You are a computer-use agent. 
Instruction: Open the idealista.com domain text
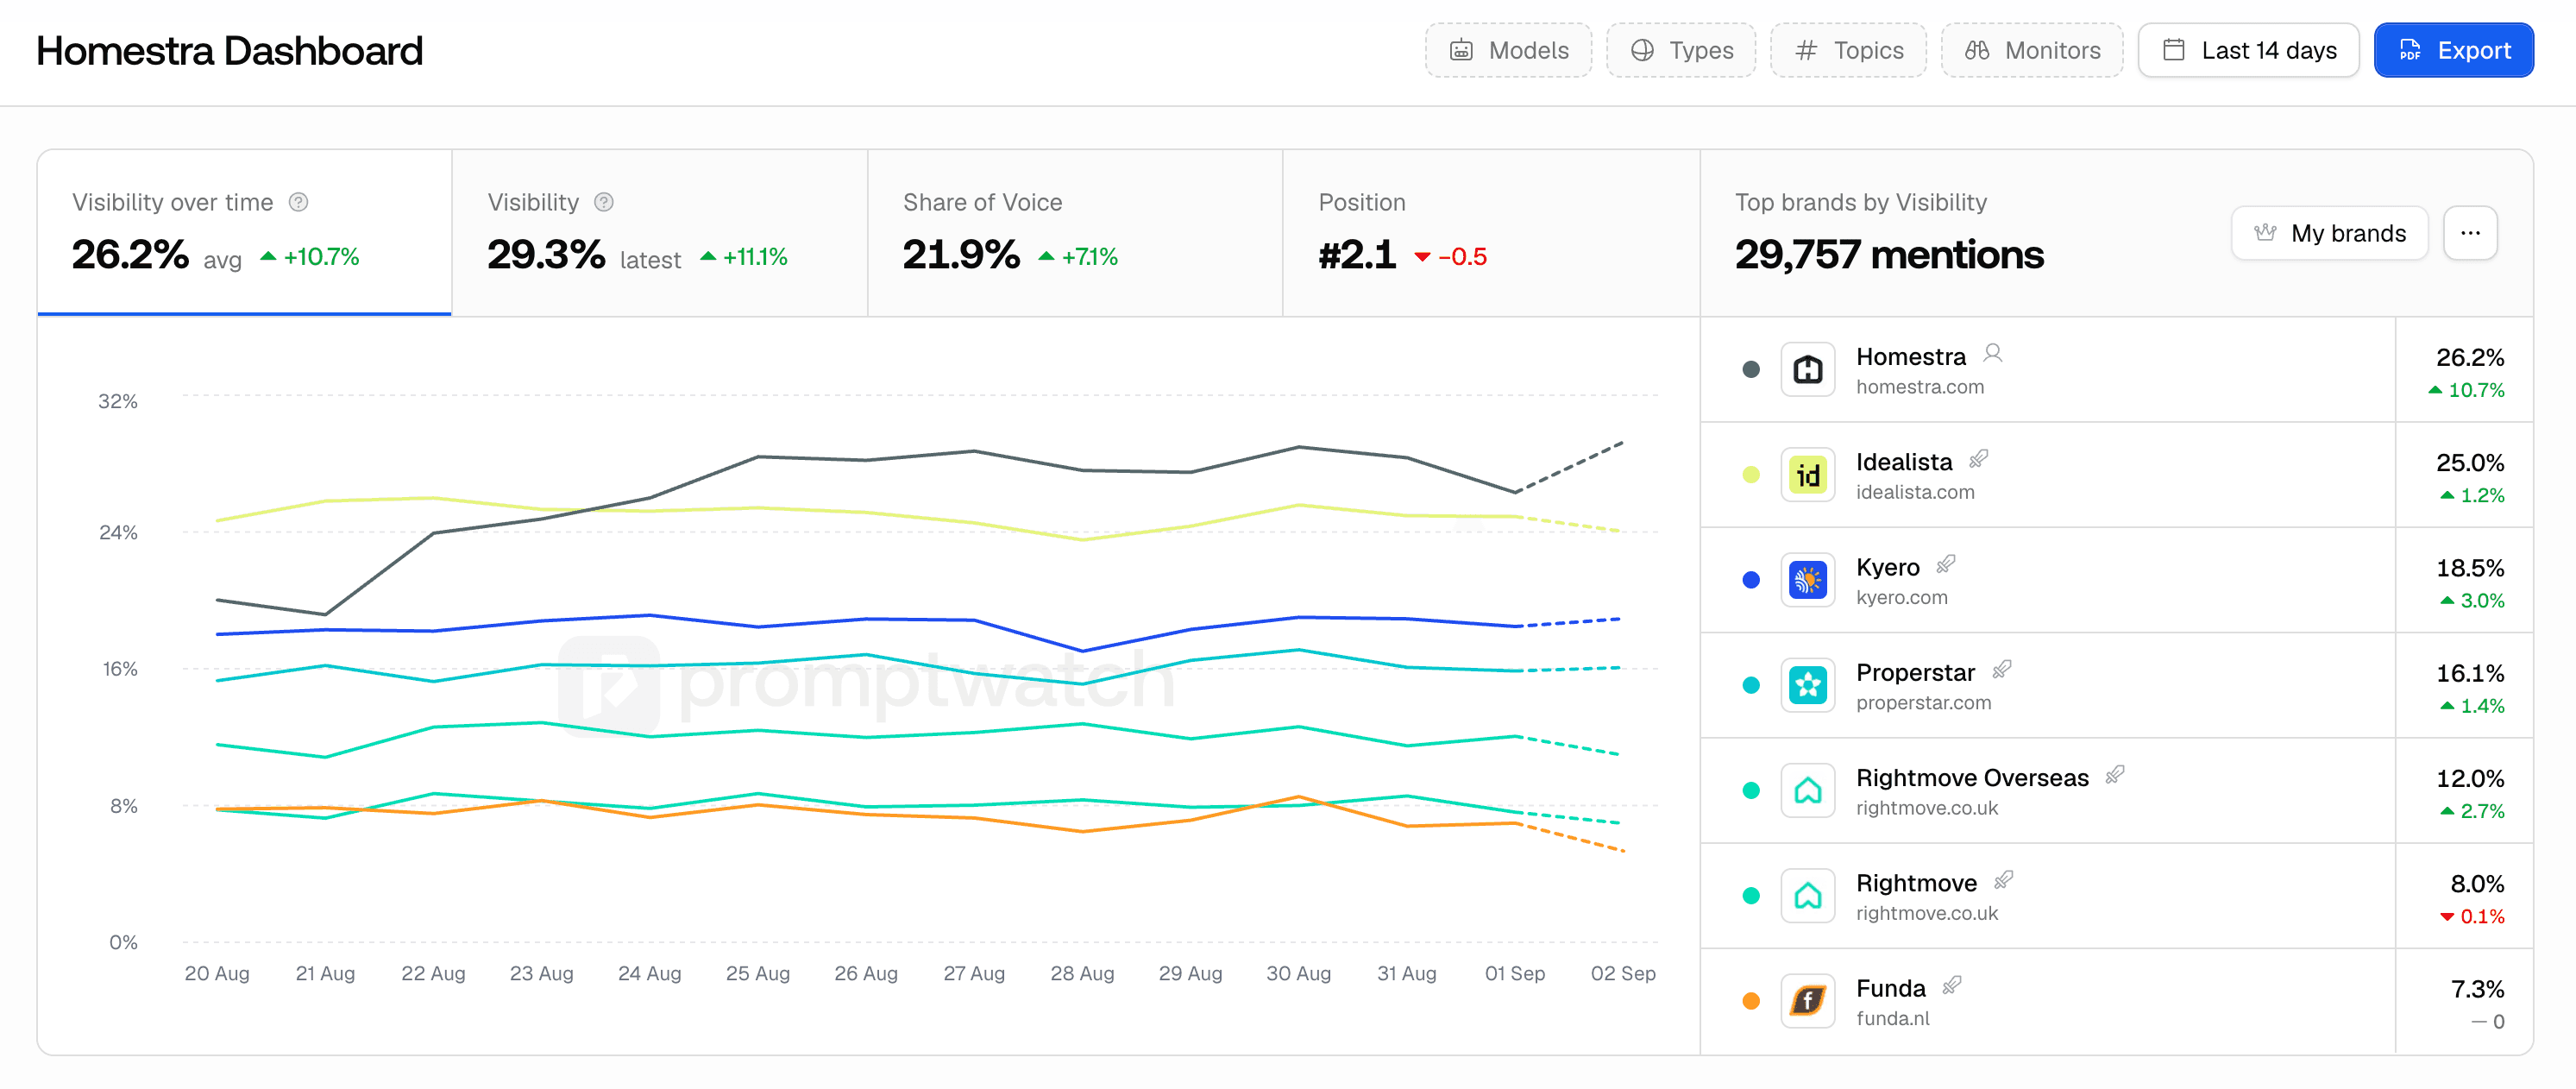click(1915, 492)
